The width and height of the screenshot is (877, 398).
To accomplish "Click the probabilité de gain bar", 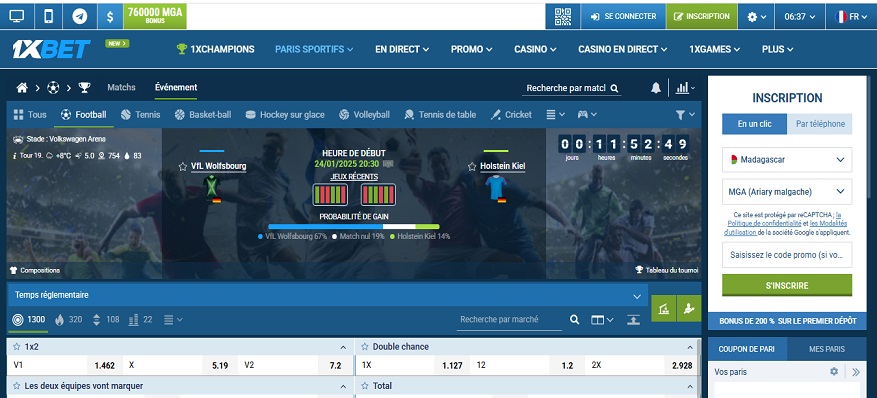I will (x=354, y=226).
